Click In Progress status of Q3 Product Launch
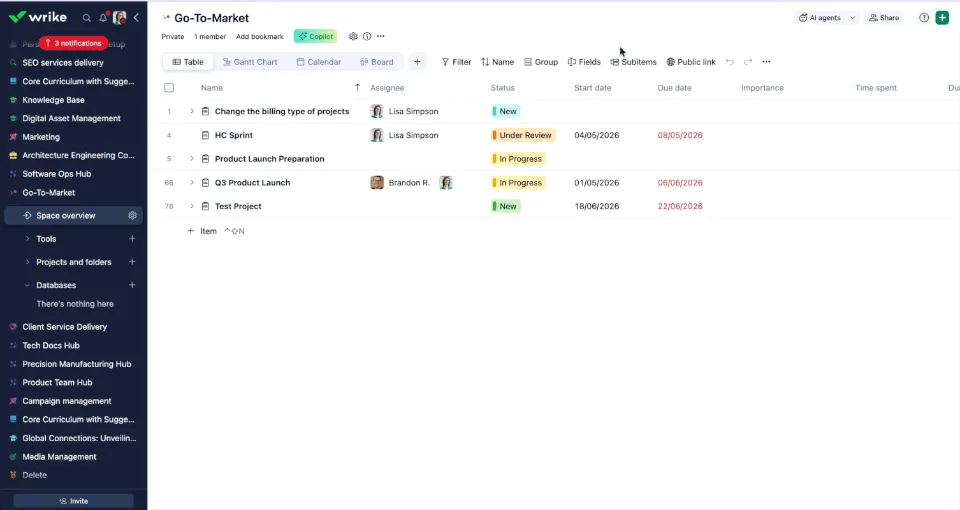This screenshot has height=510, width=960. [x=519, y=182]
